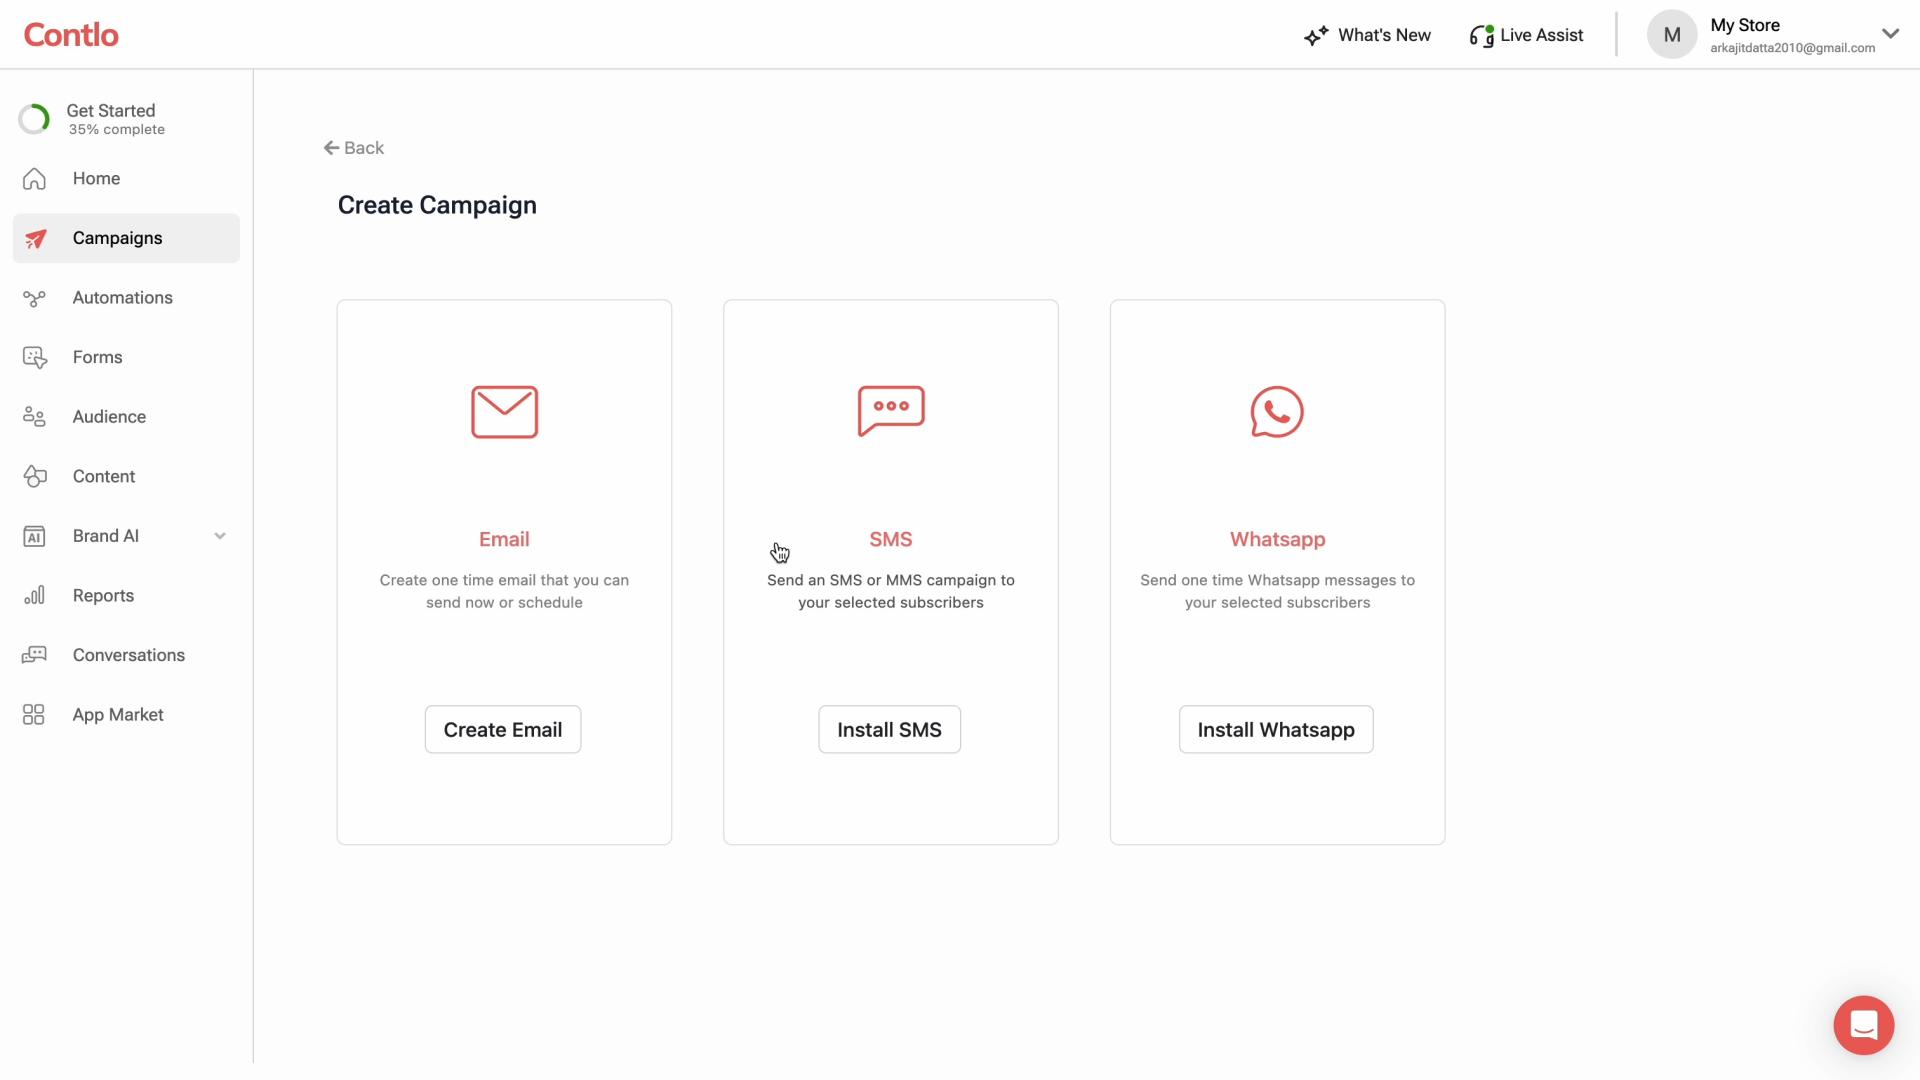Click the Create Campaign heading
Viewport: 1920px width, 1080px height.
click(437, 205)
